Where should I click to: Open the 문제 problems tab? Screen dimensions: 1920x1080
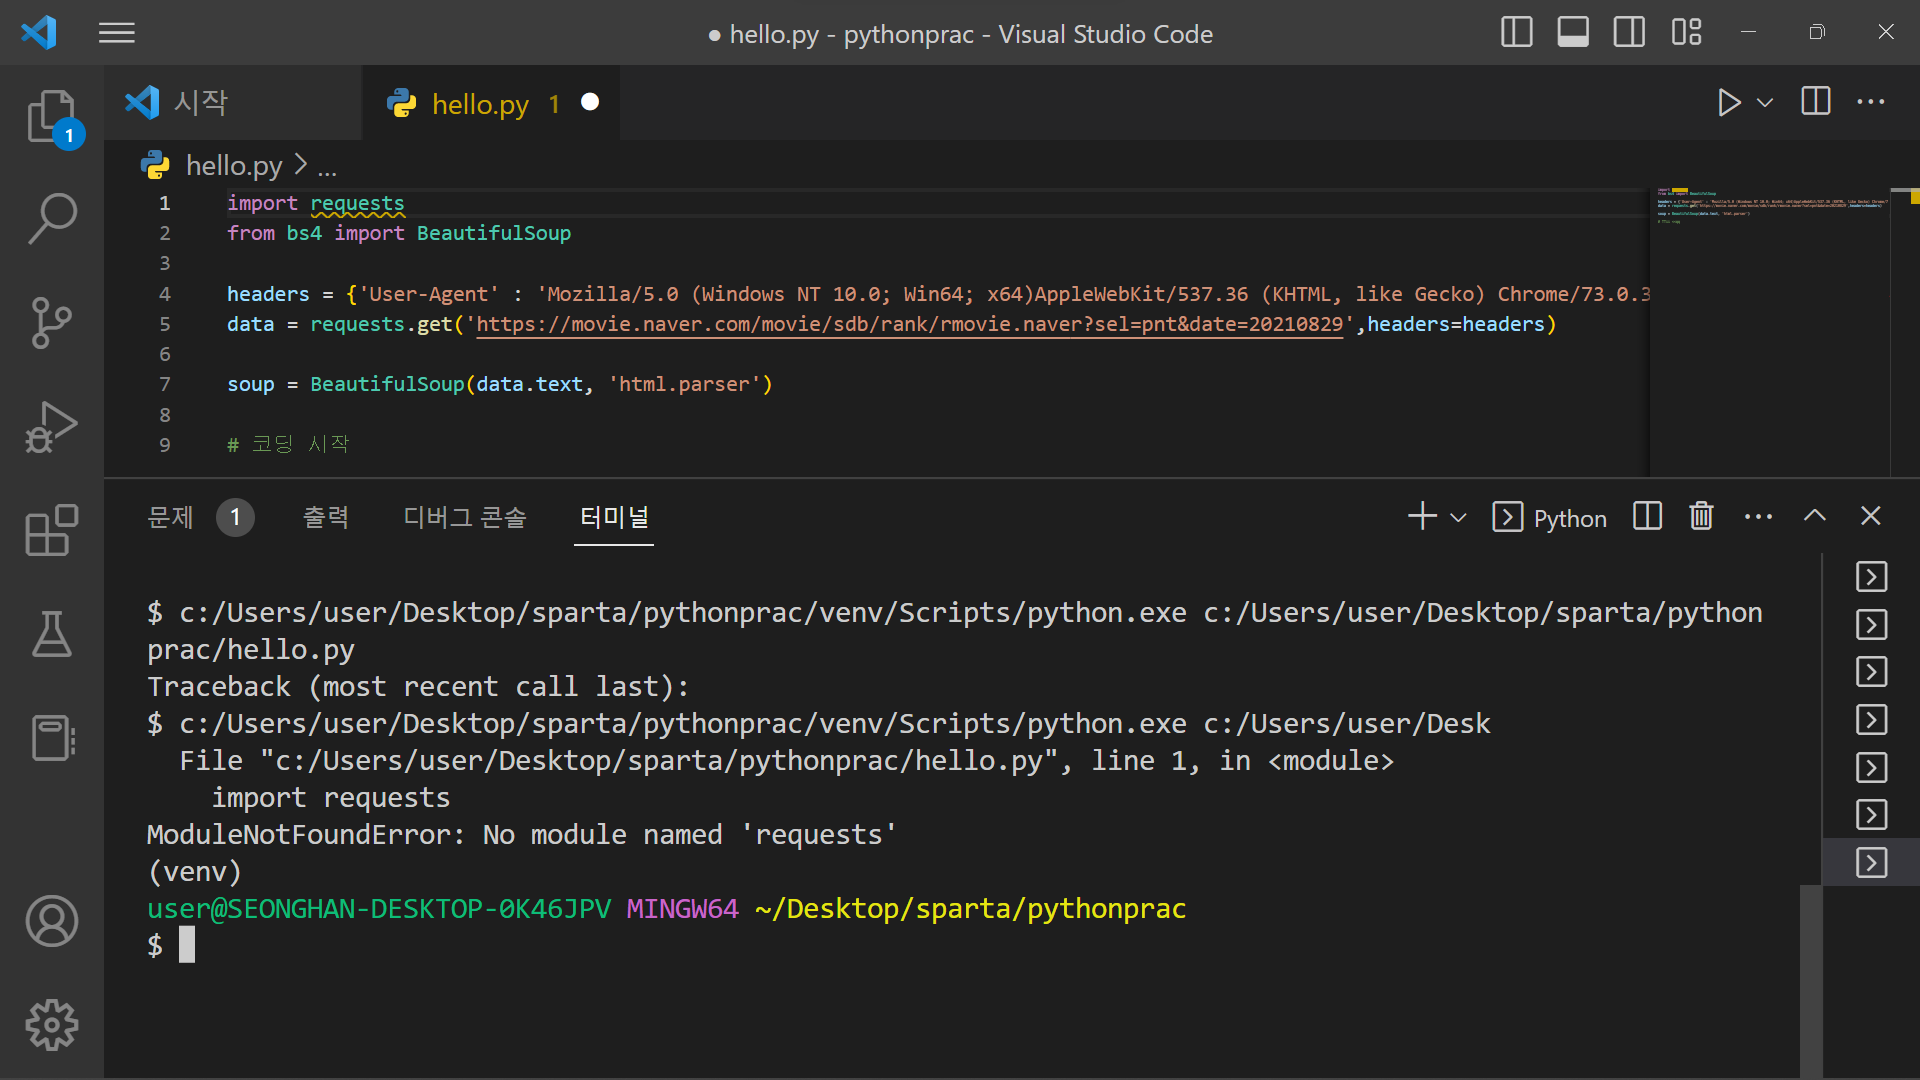coord(171,517)
